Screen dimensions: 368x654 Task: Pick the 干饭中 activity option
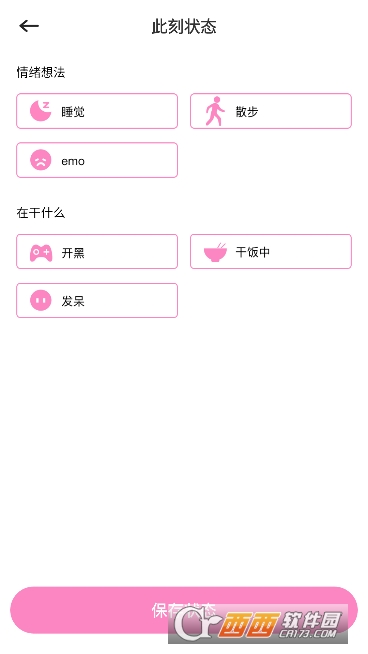tap(271, 252)
